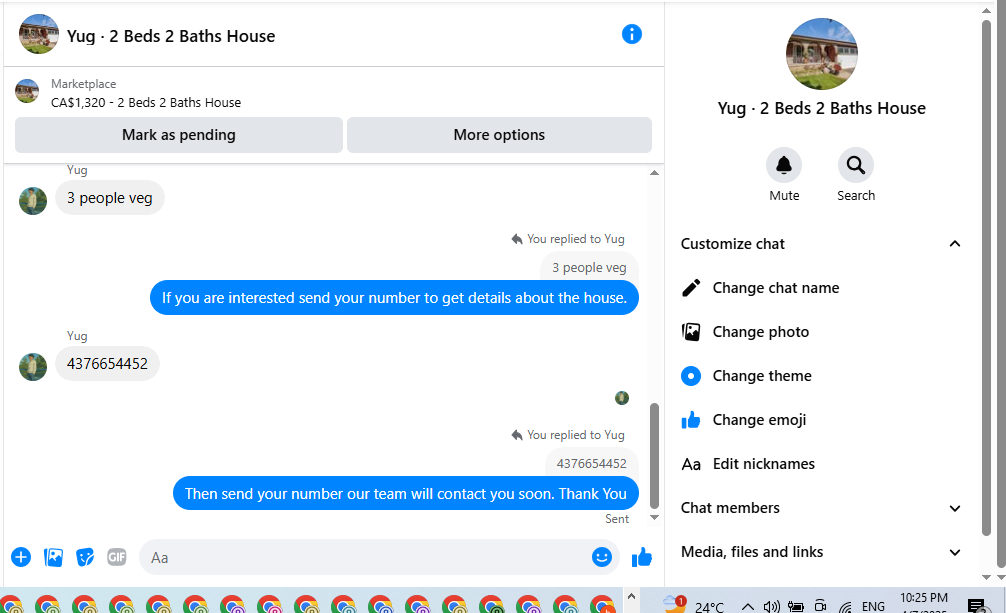Click the house avatar in chat header
Screen dimensions: 1006x613
point(38,34)
